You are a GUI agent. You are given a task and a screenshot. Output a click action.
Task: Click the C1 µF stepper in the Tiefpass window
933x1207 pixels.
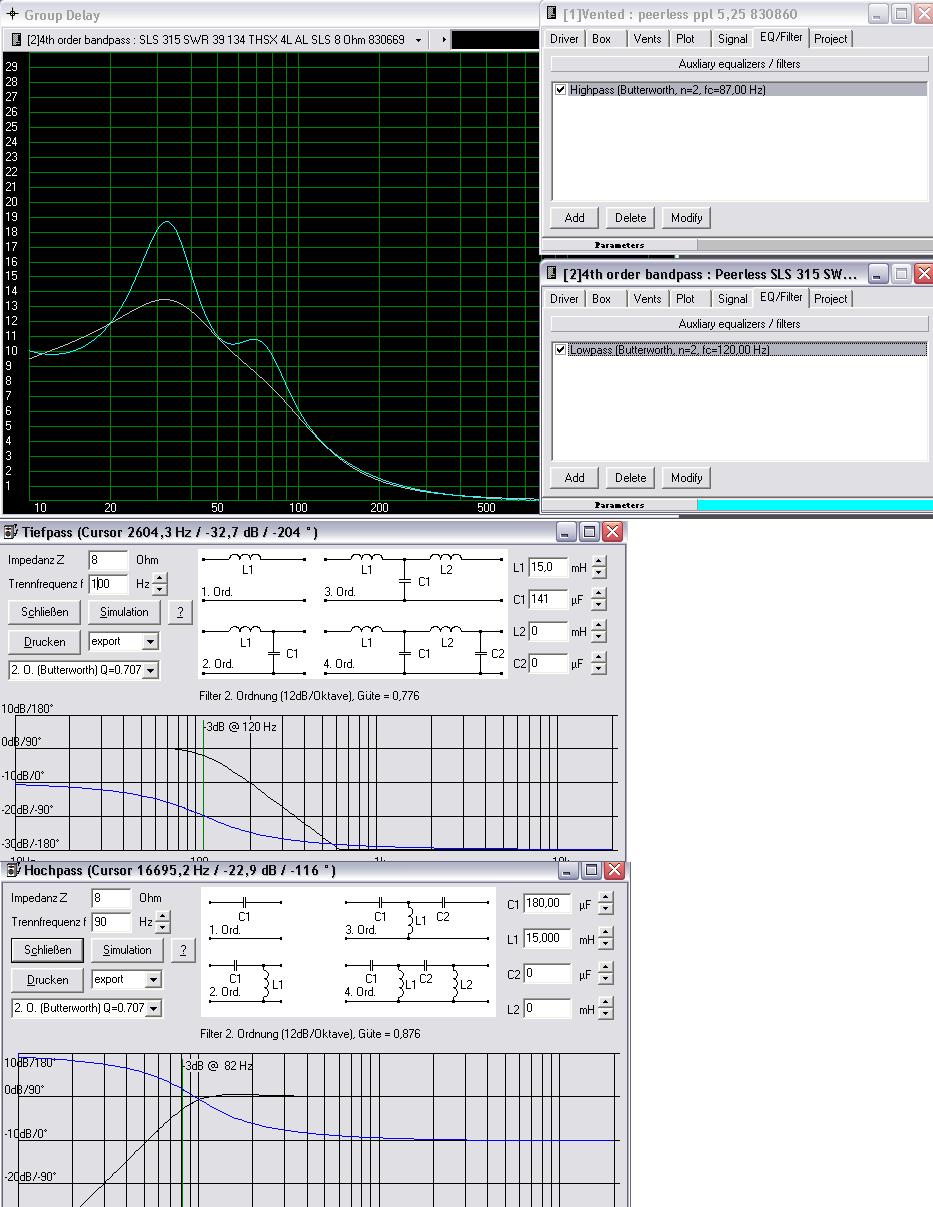tap(599, 599)
